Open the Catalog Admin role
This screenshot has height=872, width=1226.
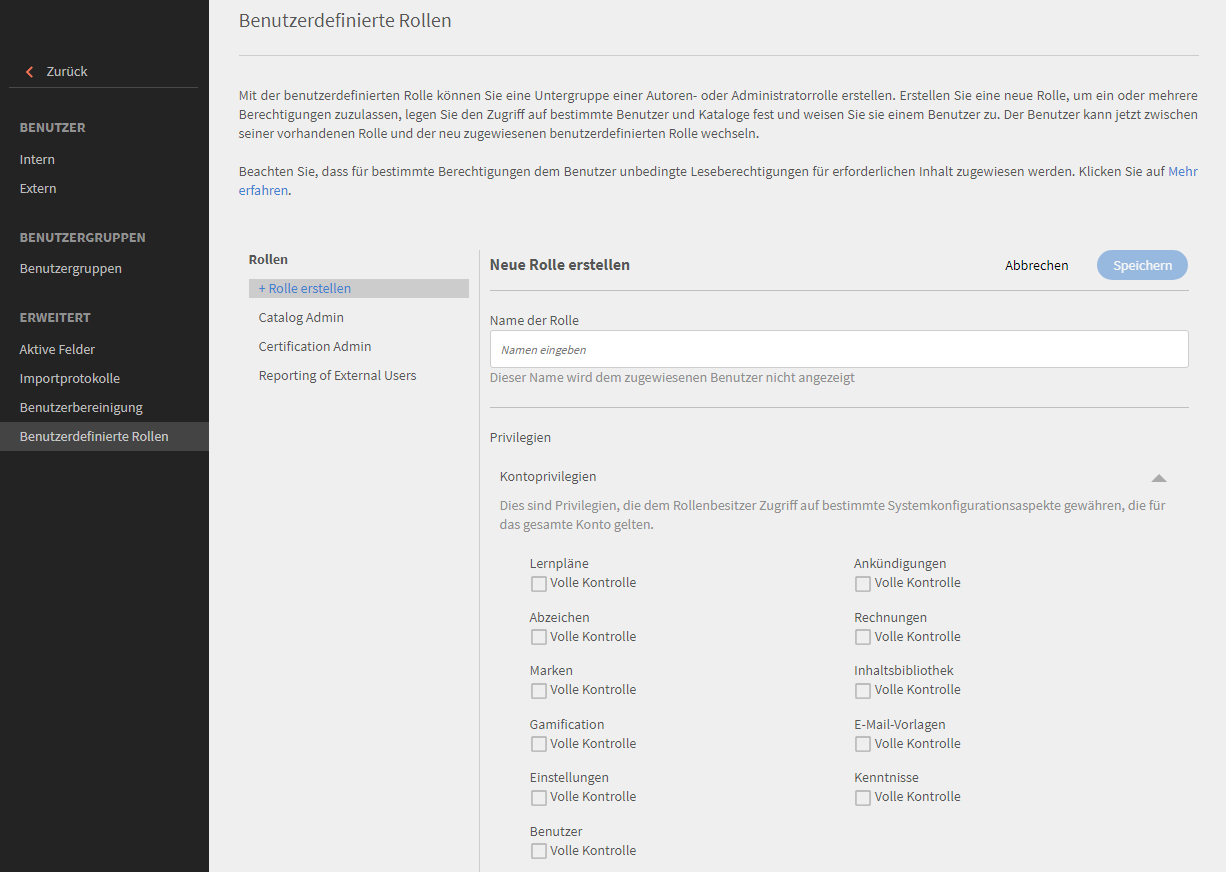tap(301, 318)
